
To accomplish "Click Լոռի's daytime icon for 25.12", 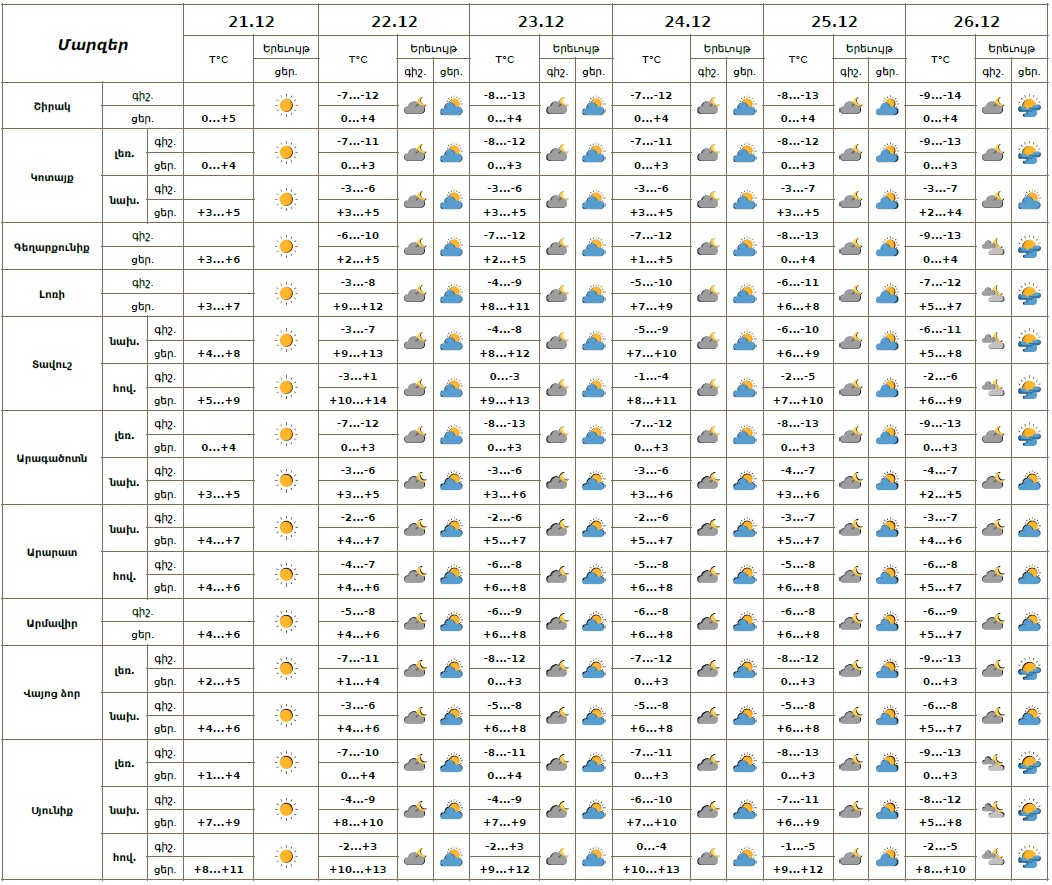I will 887,294.
